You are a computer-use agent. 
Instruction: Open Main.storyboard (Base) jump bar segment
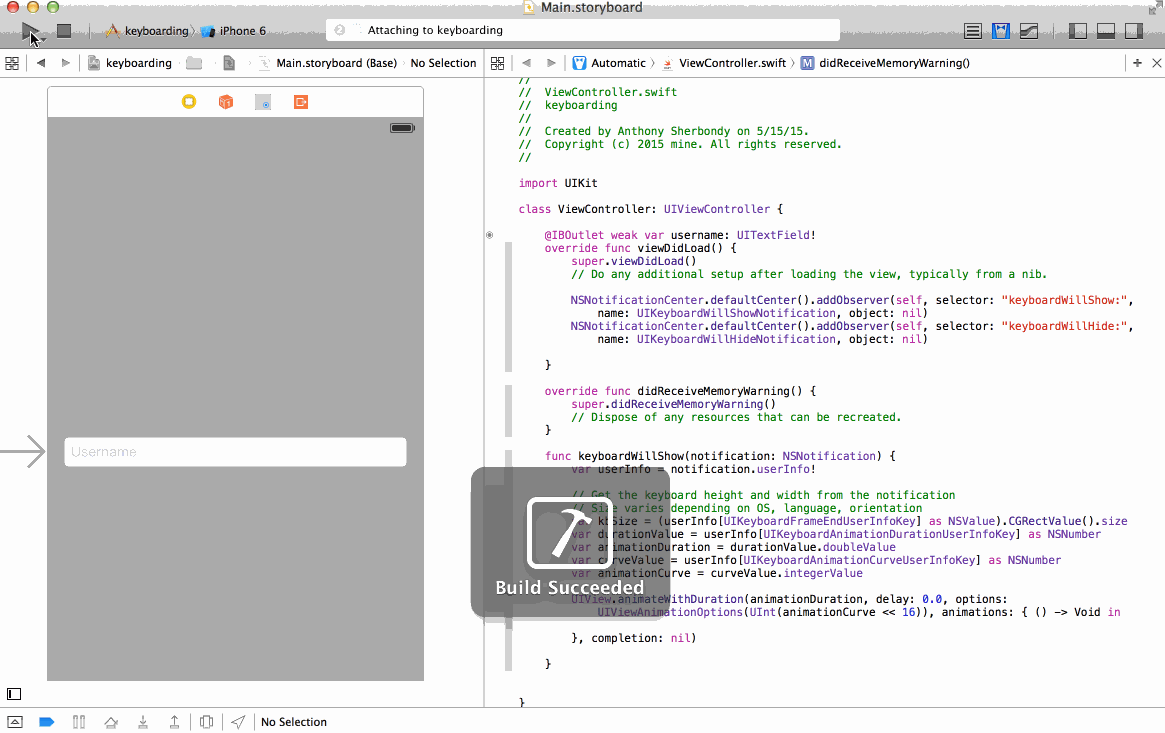pos(328,63)
